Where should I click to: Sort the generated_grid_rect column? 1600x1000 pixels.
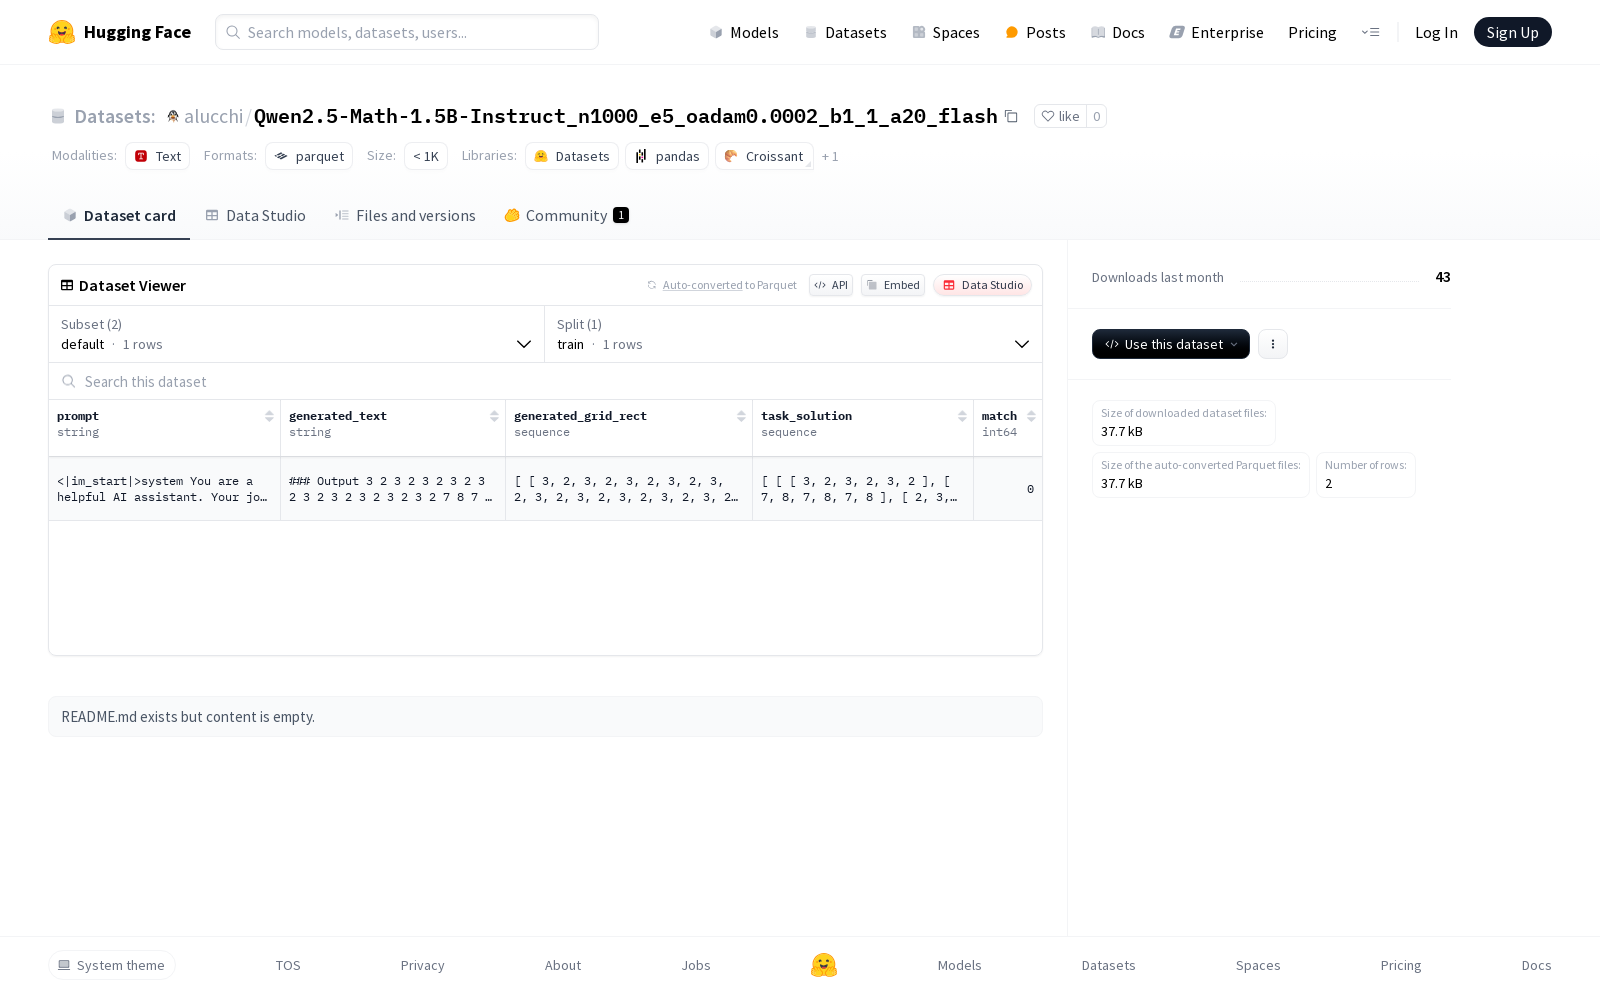[741, 416]
